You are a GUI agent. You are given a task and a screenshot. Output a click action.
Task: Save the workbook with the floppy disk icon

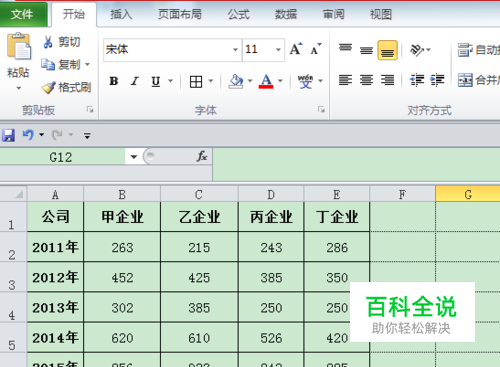pos(8,135)
